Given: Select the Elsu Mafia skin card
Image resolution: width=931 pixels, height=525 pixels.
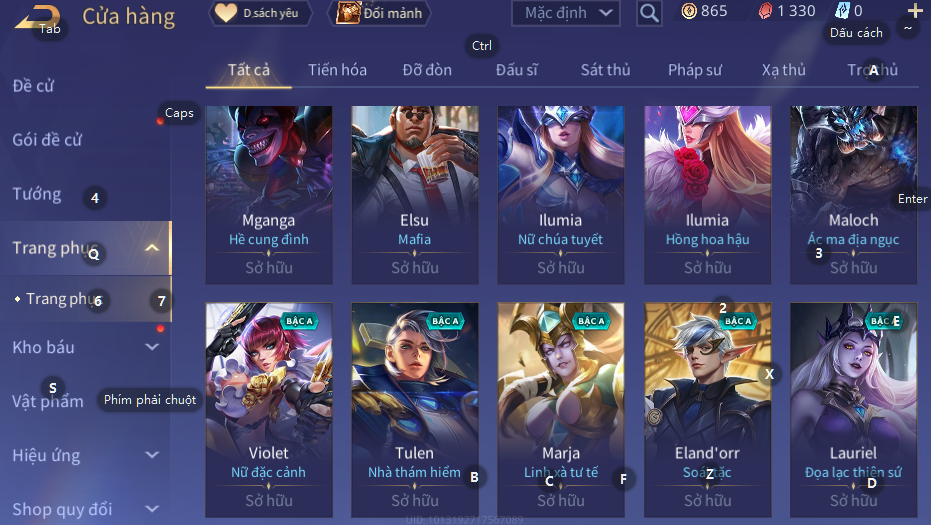Looking at the screenshot, I should (414, 195).
